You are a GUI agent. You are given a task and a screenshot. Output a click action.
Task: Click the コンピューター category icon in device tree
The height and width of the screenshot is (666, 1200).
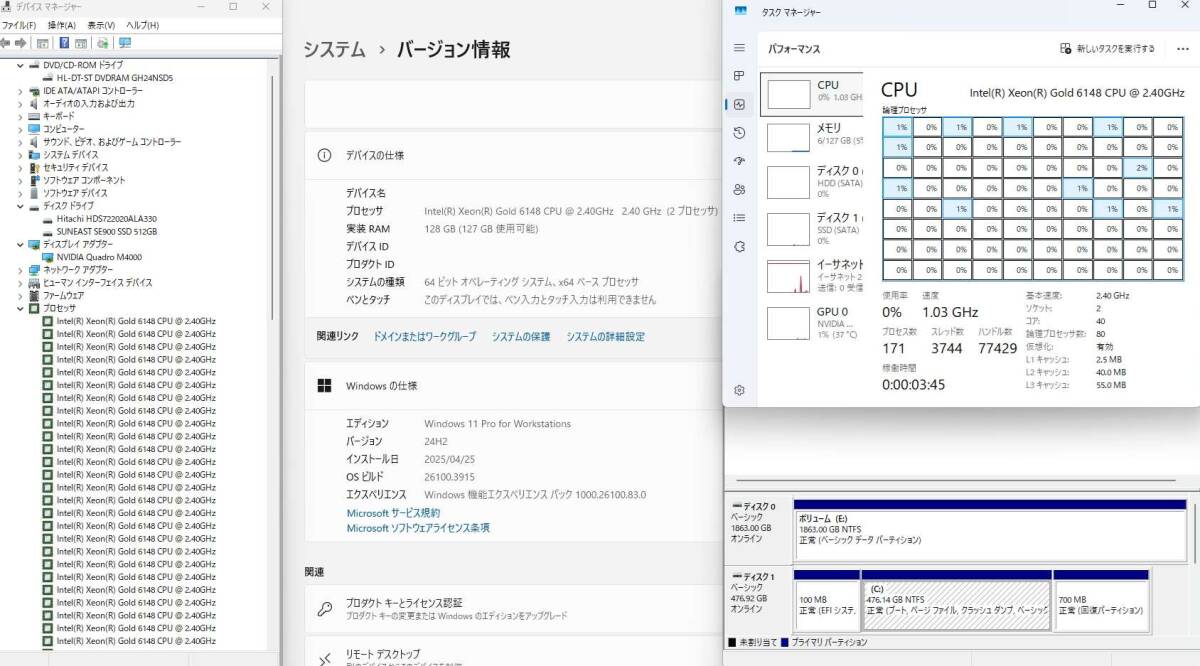35,129
